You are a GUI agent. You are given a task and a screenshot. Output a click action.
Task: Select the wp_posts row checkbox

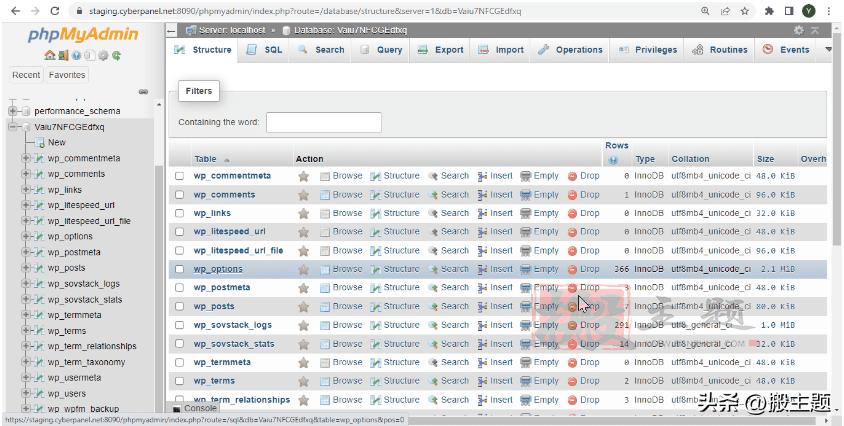click(180, 307)
